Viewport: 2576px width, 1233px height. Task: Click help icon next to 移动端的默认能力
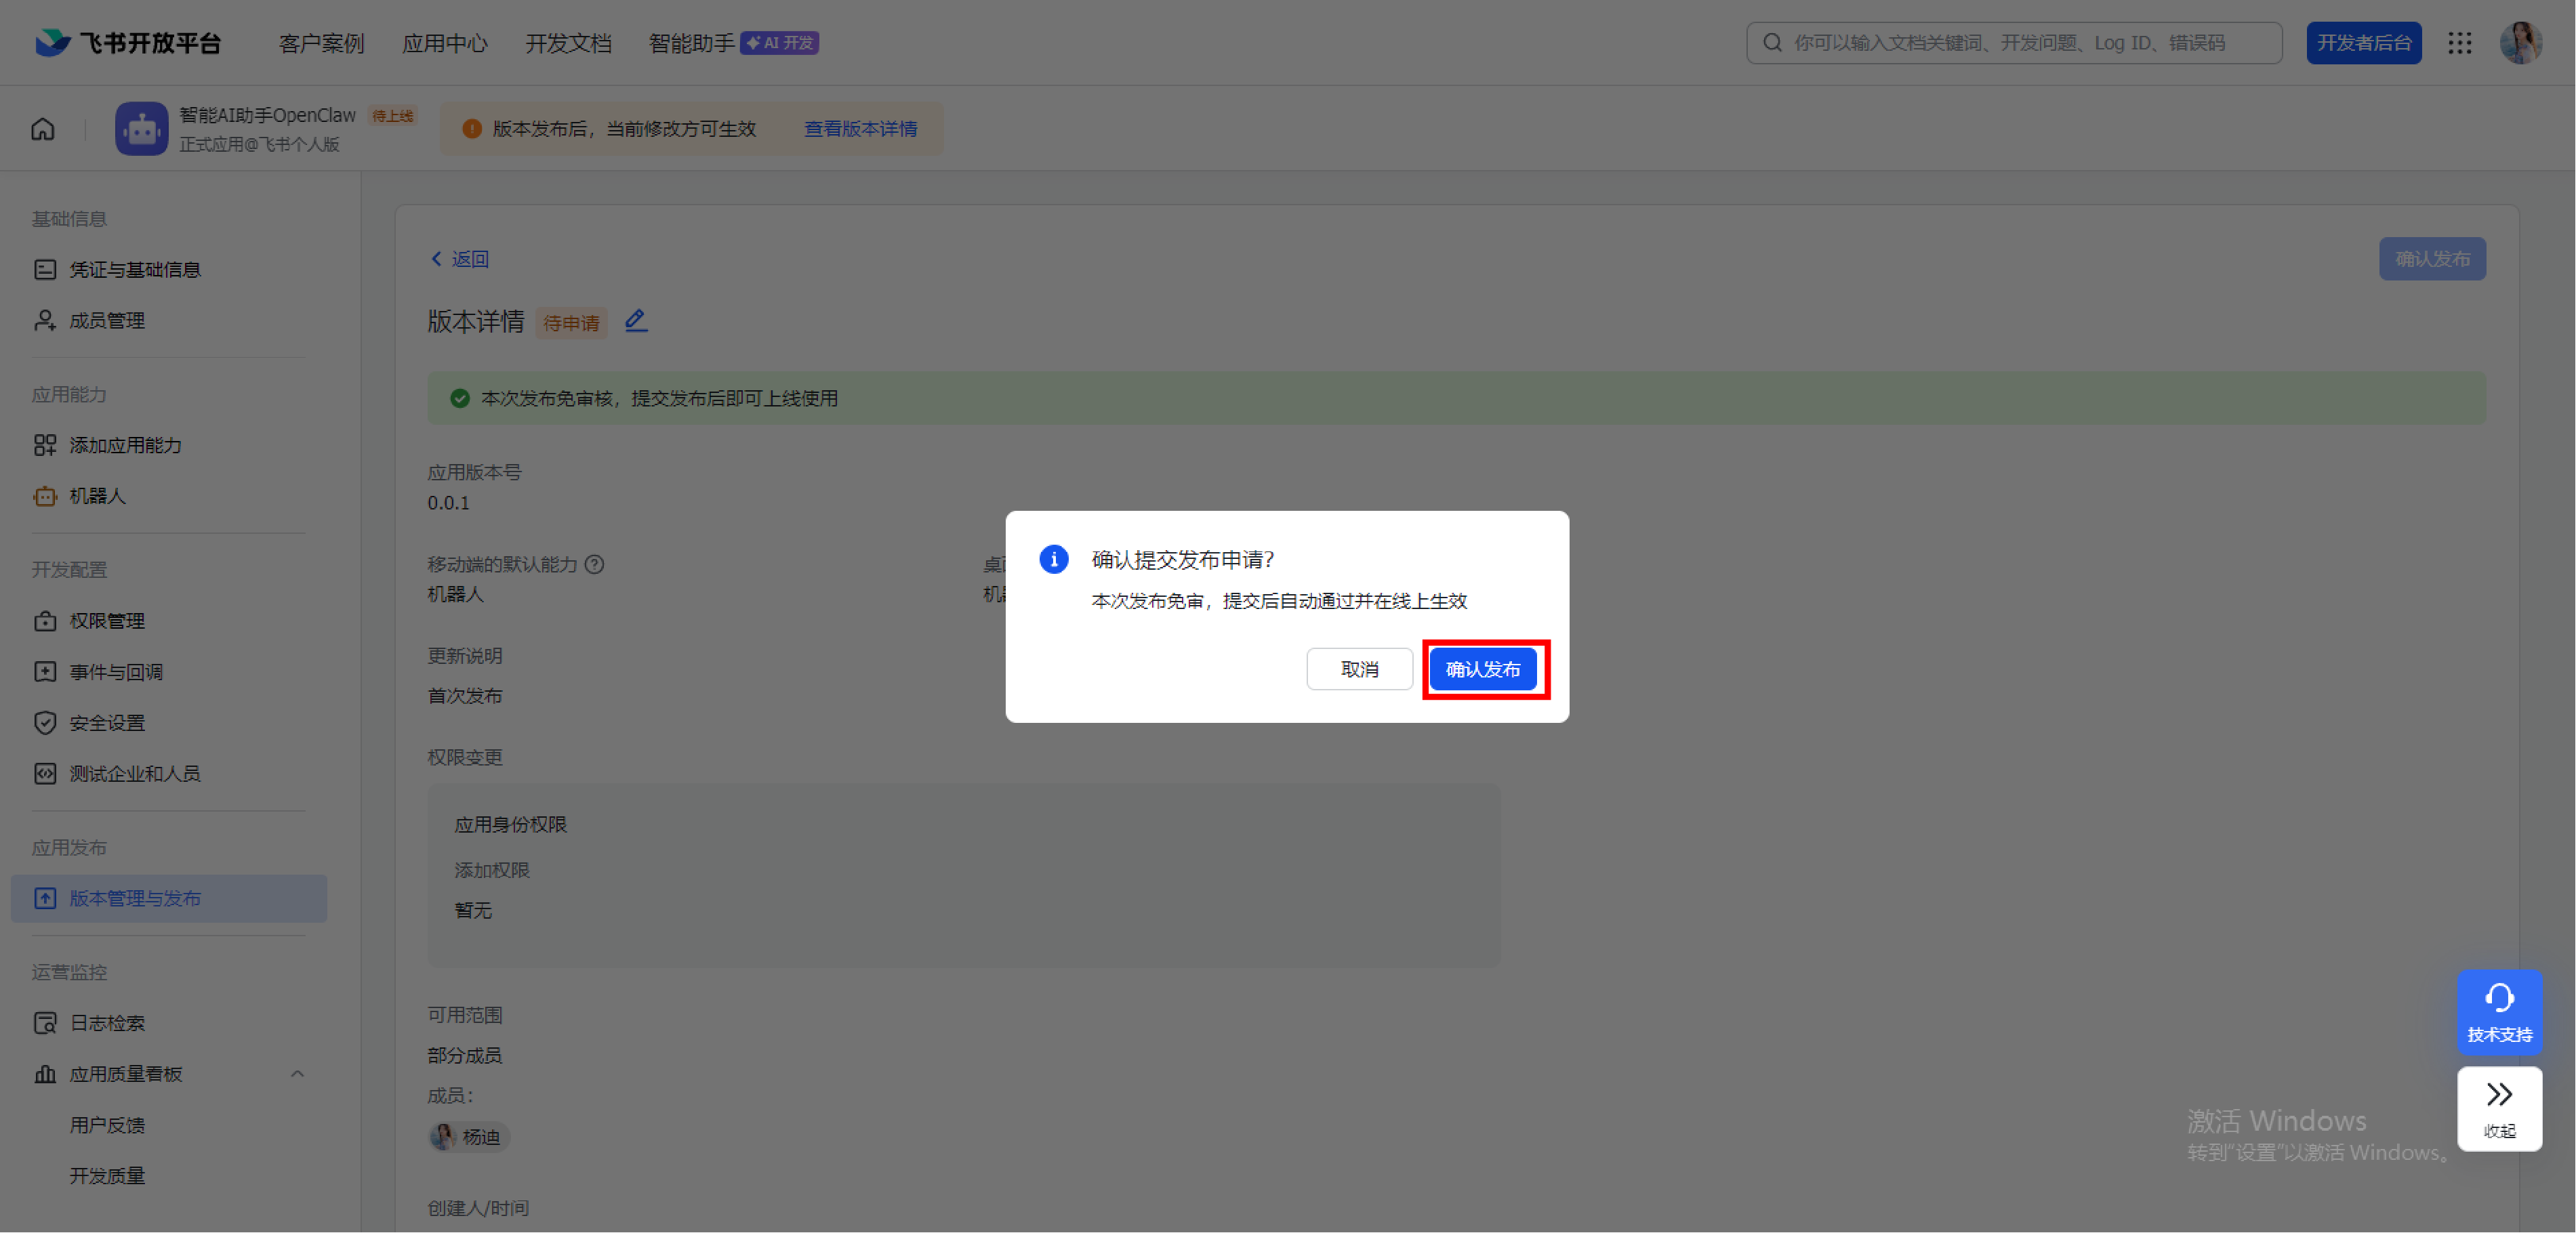594,564
